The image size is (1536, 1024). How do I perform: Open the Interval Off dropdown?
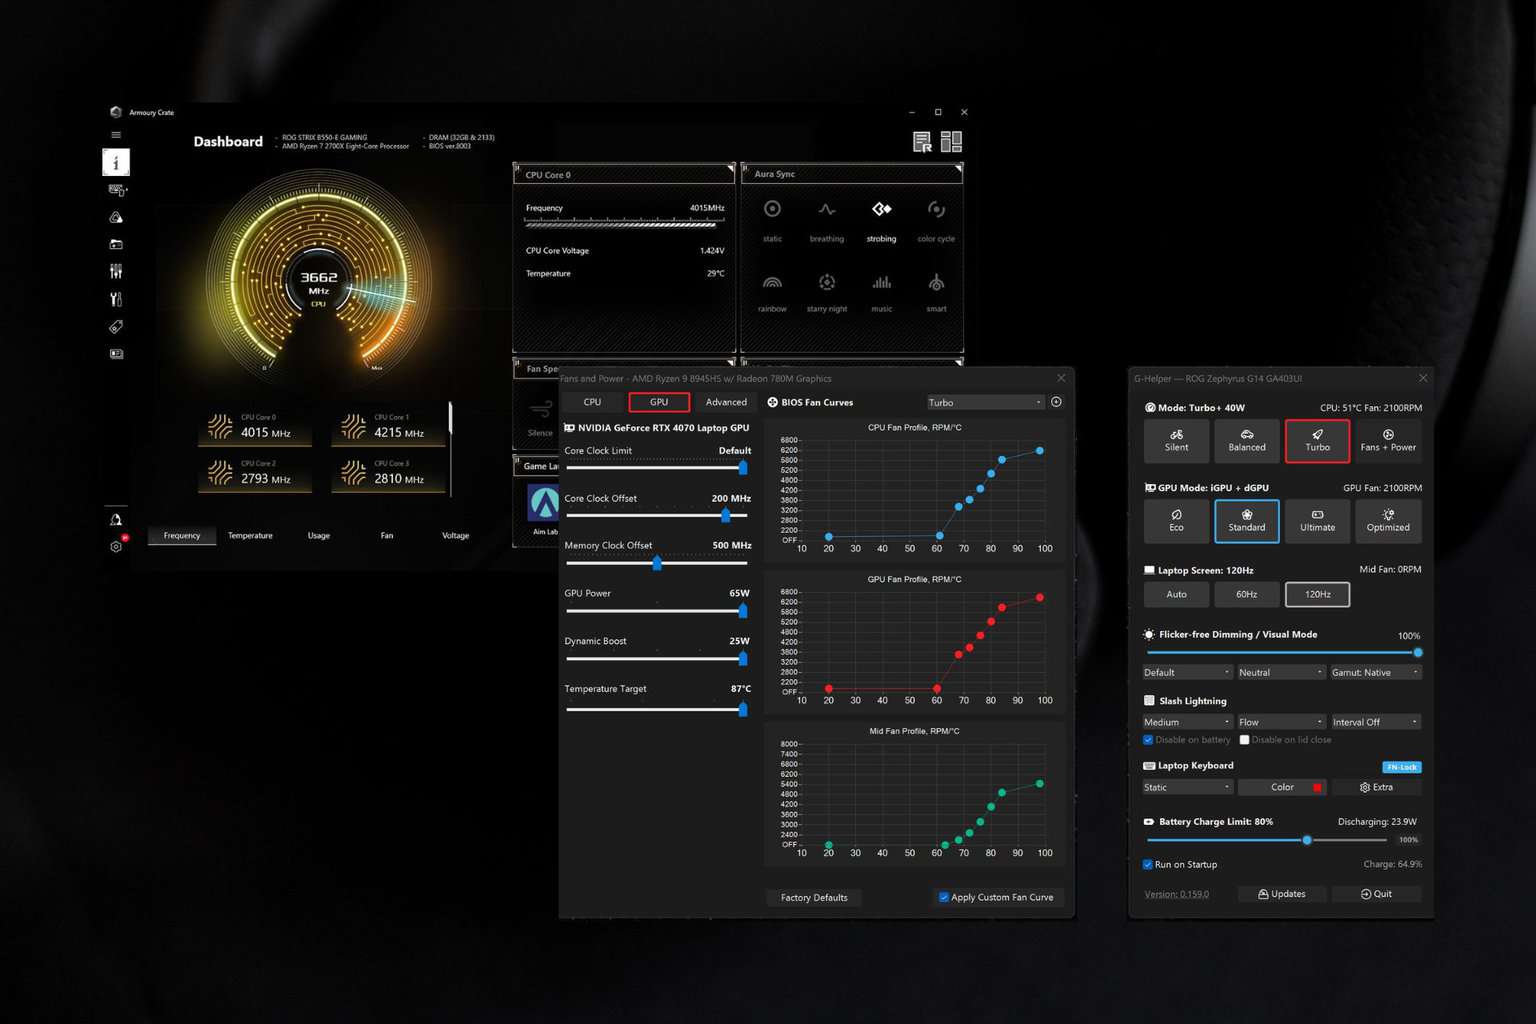coord(1375,722)
